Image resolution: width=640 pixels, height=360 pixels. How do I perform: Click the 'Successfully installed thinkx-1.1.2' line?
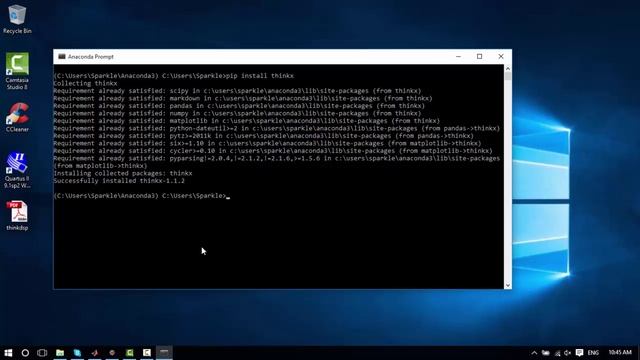pos(119,181)
